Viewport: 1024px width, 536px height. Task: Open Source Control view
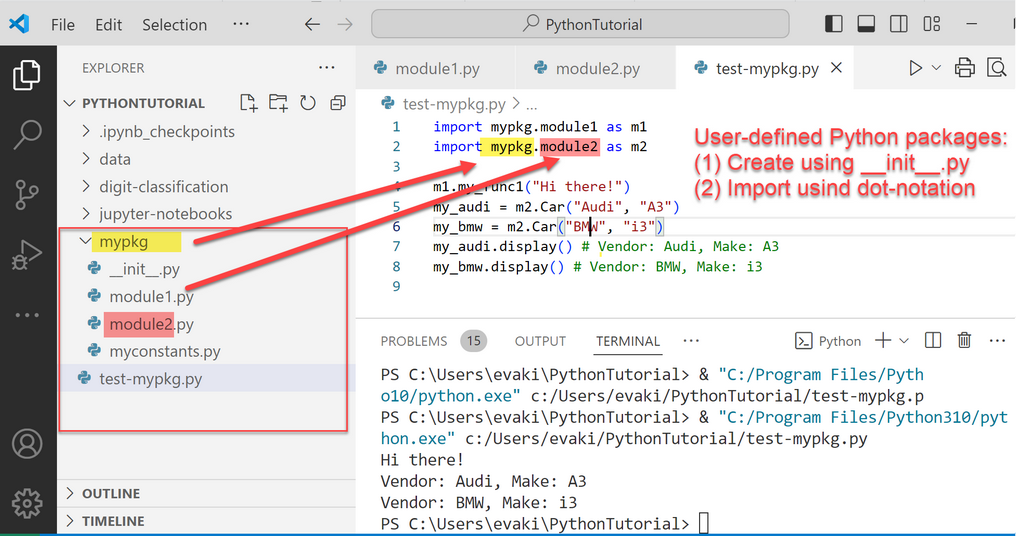[x=27, y=195]
